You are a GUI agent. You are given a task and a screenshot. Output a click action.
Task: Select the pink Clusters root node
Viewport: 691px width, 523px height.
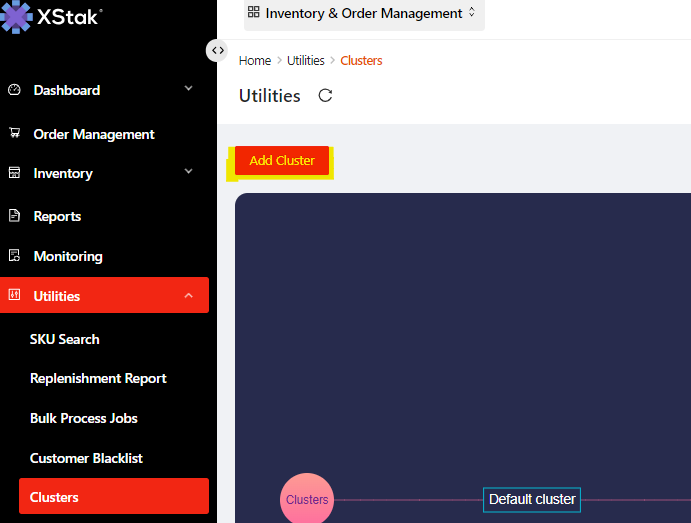[x=307, y=499]
